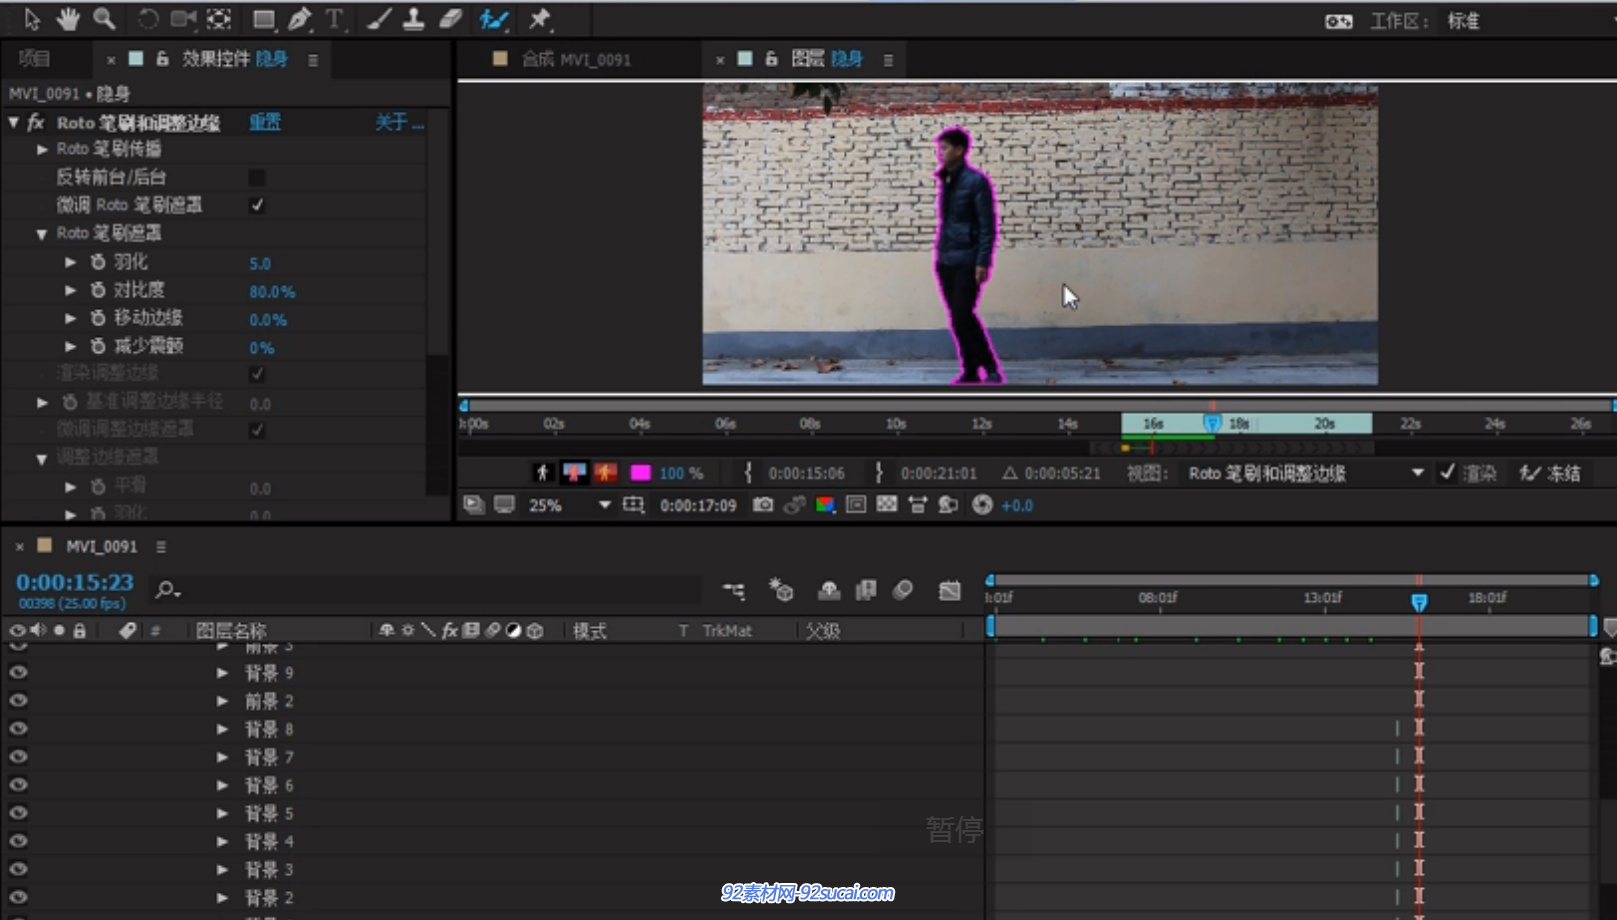Toggle the 渲染 checkbox in viewer bar

click(1447, 473)
